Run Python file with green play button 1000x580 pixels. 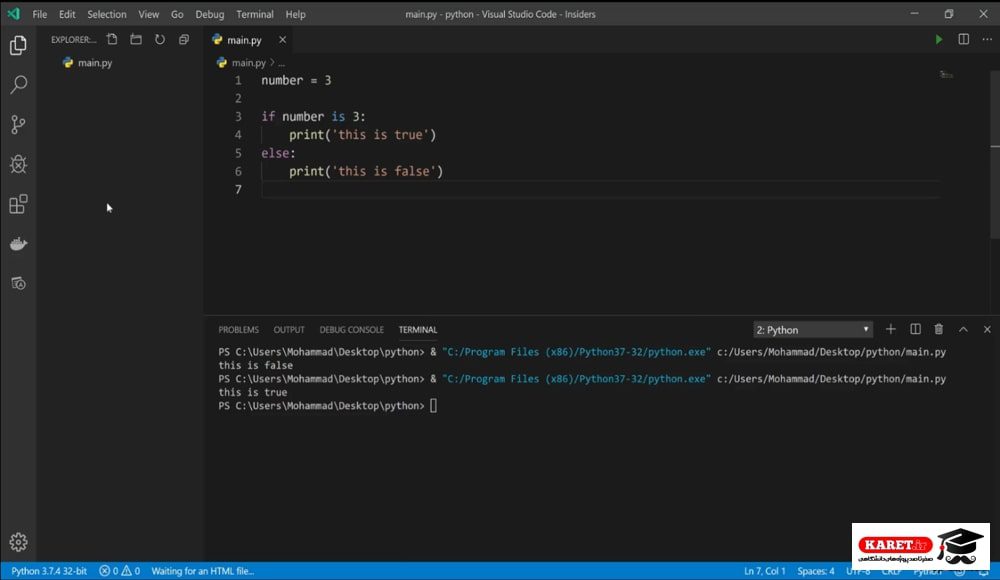(939, 40)
